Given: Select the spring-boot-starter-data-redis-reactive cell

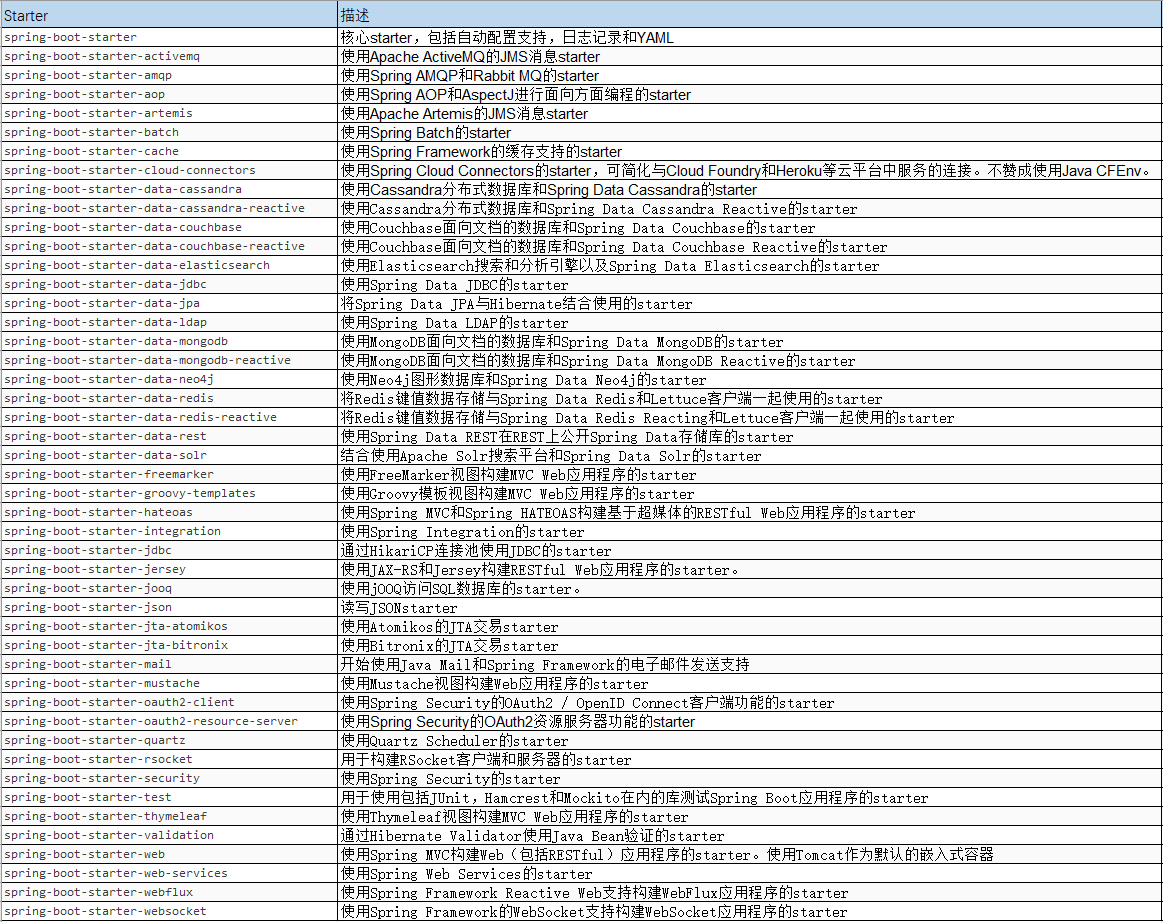Looking at the screenshot, I should click(169, 418).
